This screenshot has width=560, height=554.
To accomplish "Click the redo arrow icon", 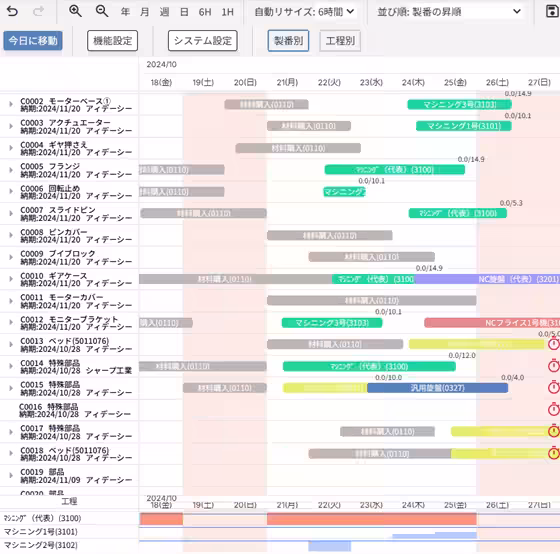I will click(38, 11).
